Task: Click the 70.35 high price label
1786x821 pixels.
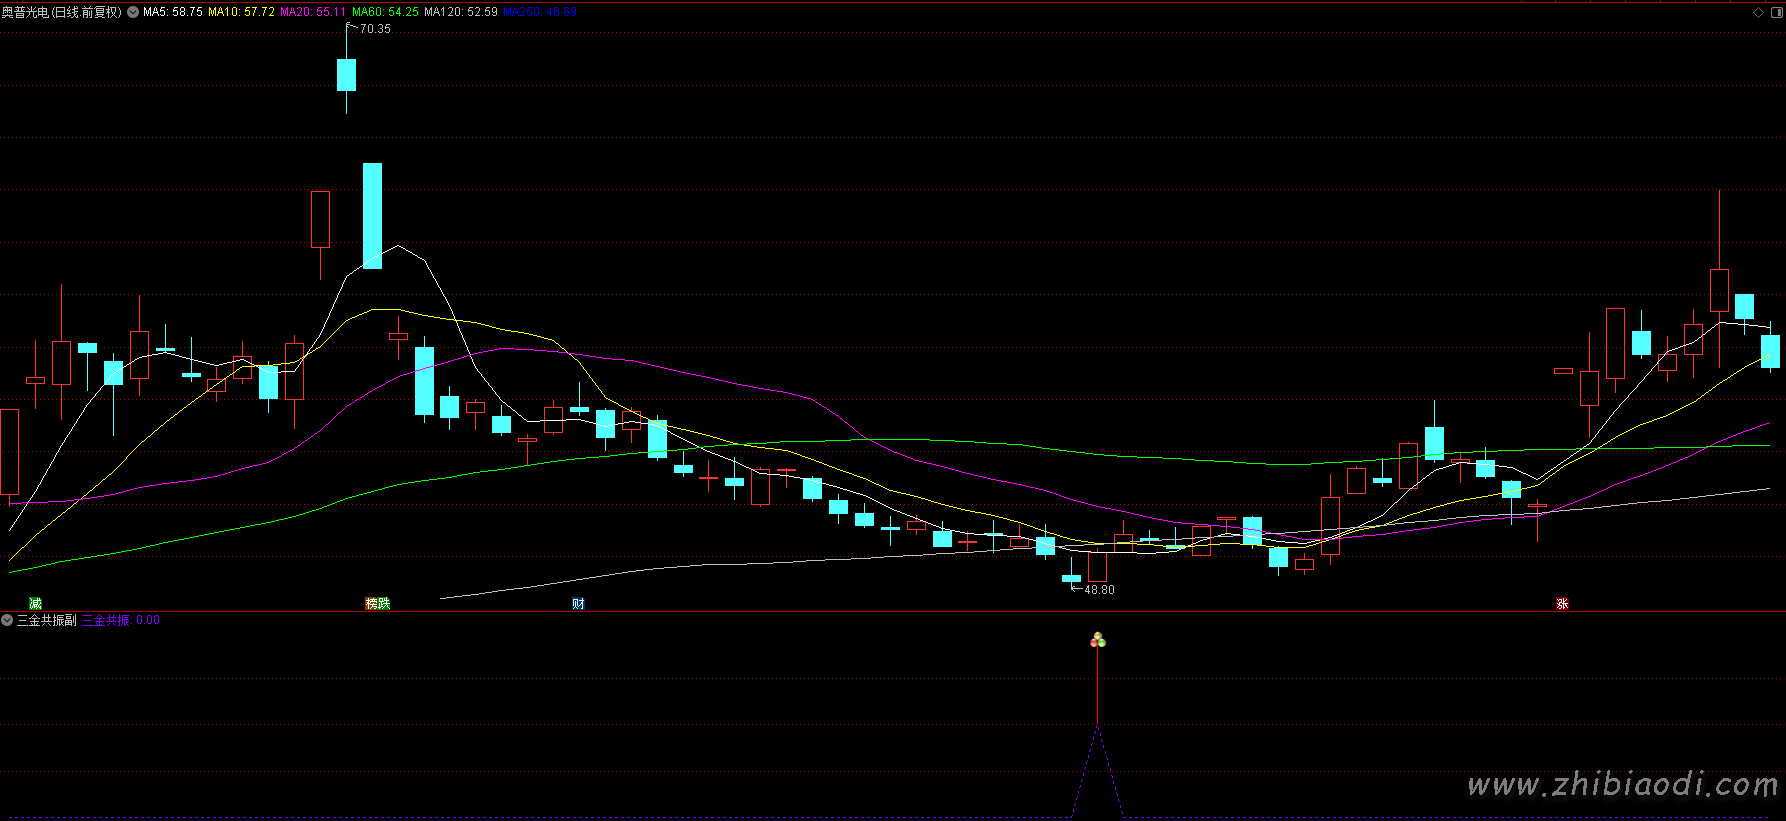Action: coord(375,29)
